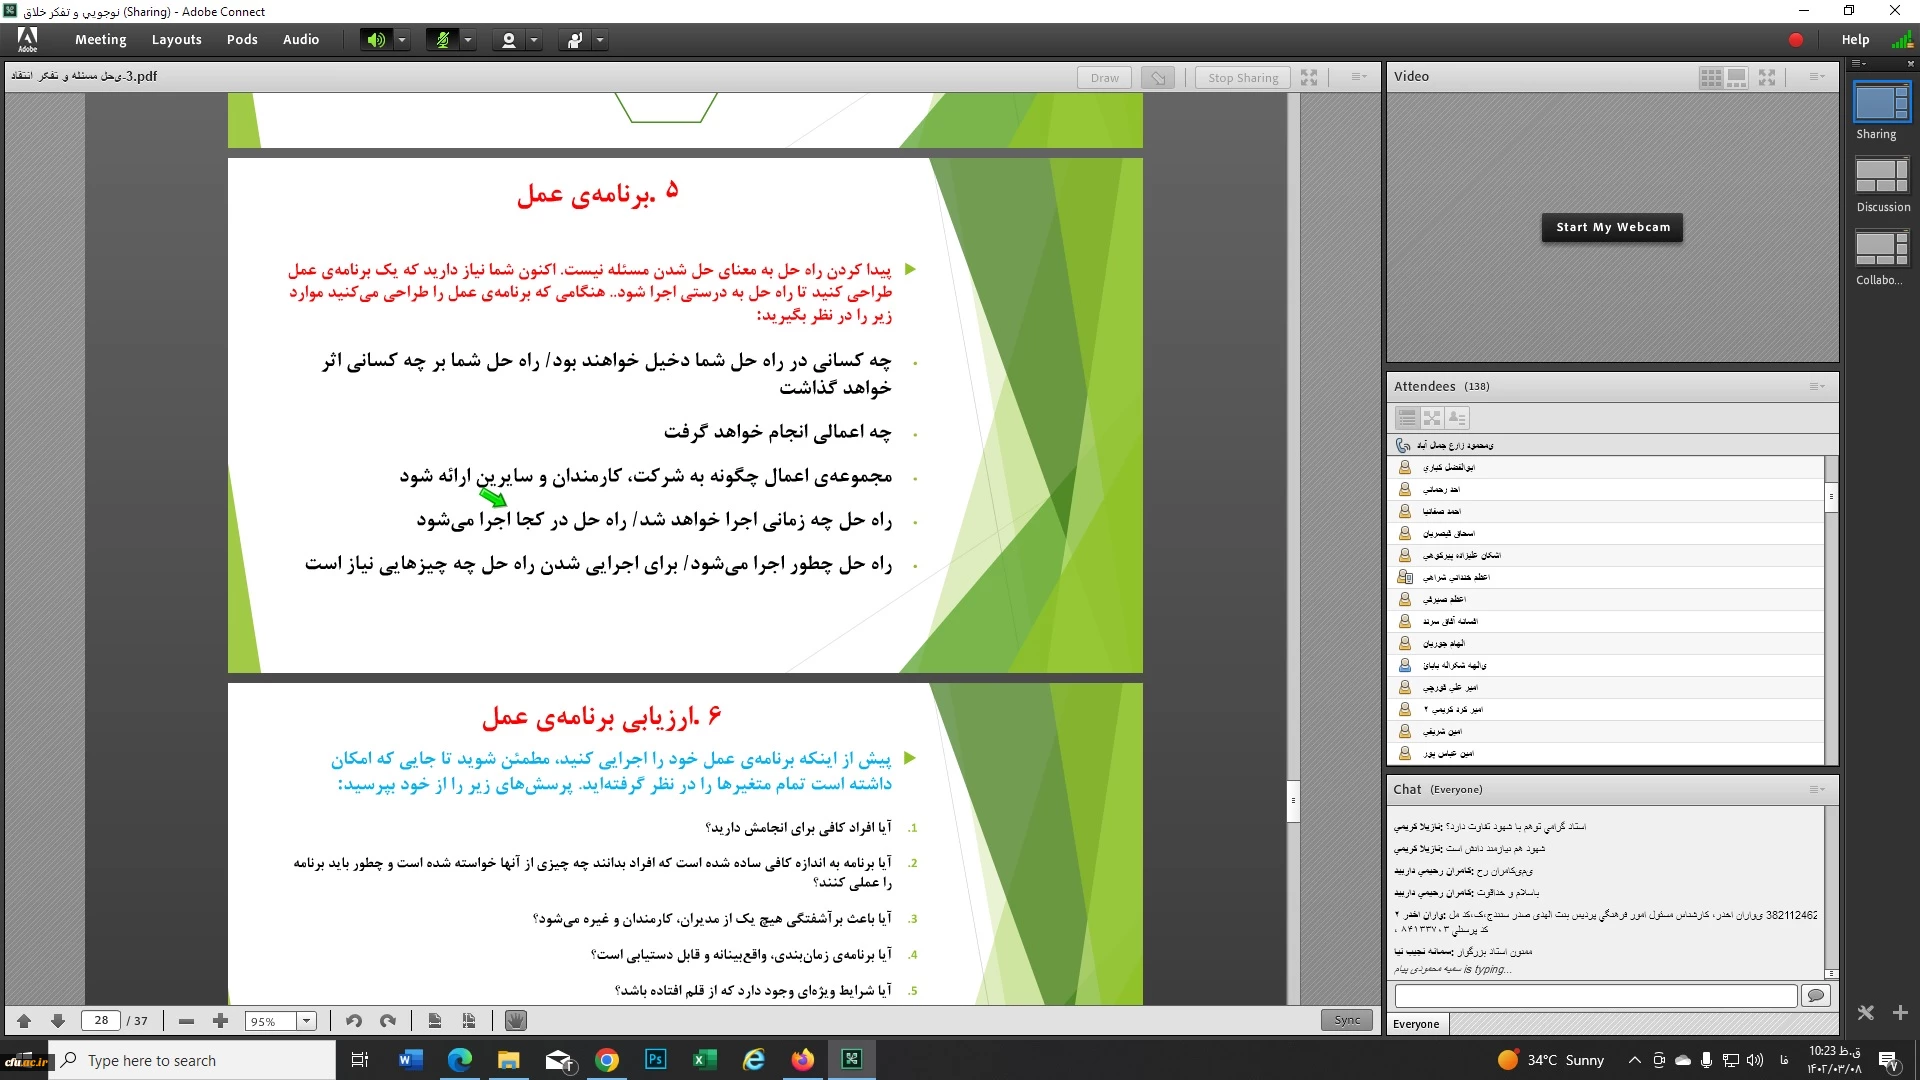Toggle the webcam icon in the toolbar
Viewport: 1920px width, 1080px height.
point(508,40)
